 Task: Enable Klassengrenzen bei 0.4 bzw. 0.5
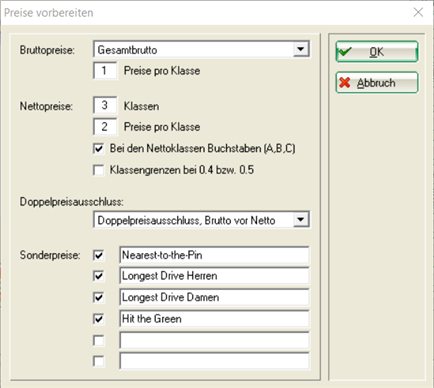(x=98, y=170)
